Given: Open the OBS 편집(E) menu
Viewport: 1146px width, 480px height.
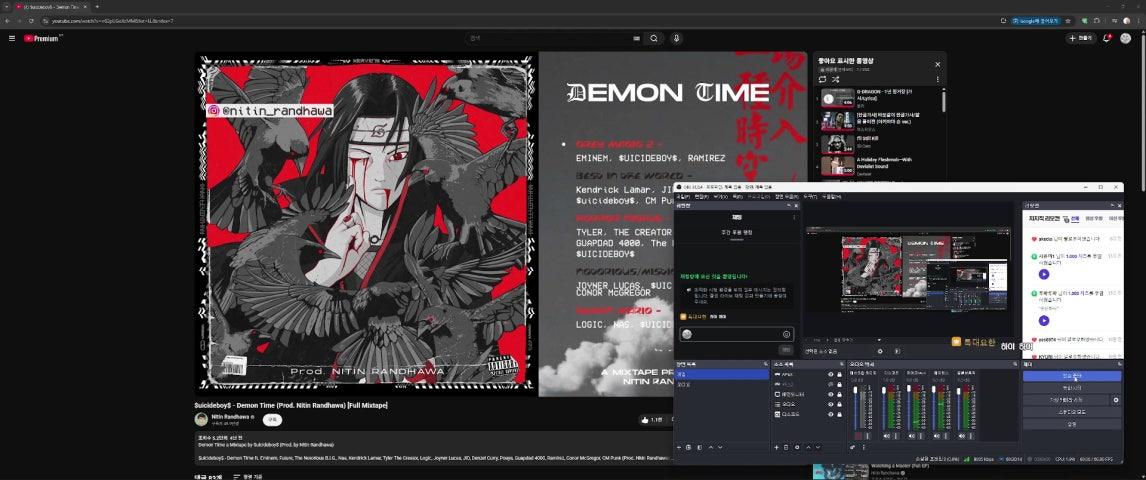Looking at the screenshot, I should (702, 197).
